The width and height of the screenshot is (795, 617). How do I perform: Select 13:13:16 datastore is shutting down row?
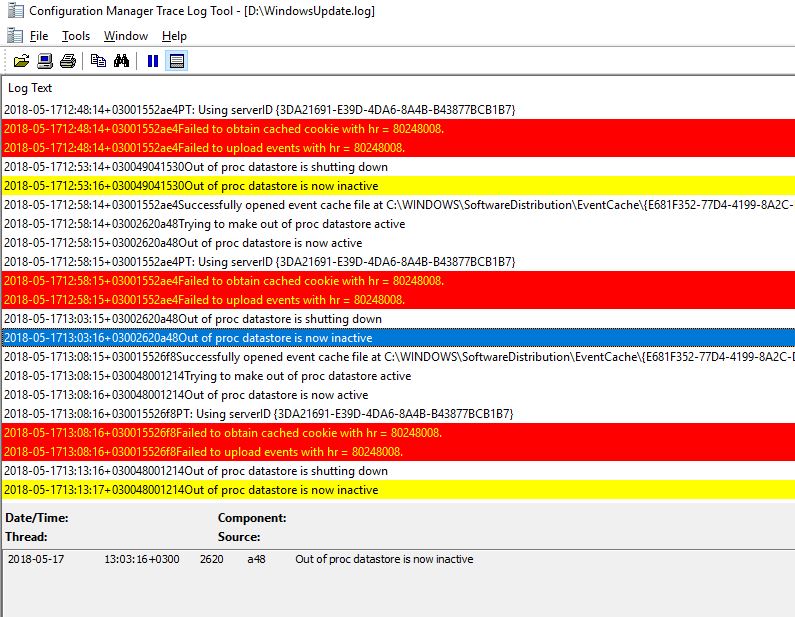pyautogui.click(x=398, y=471)
